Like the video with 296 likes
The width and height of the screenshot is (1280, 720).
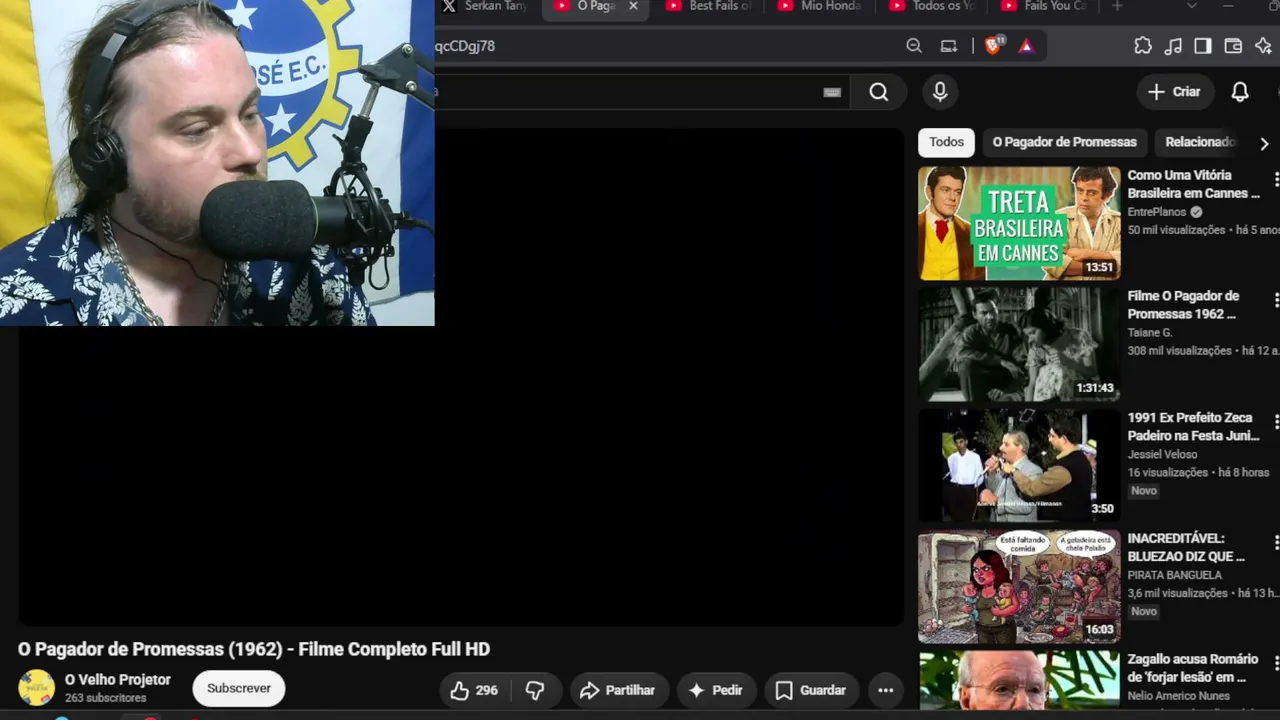474,690
